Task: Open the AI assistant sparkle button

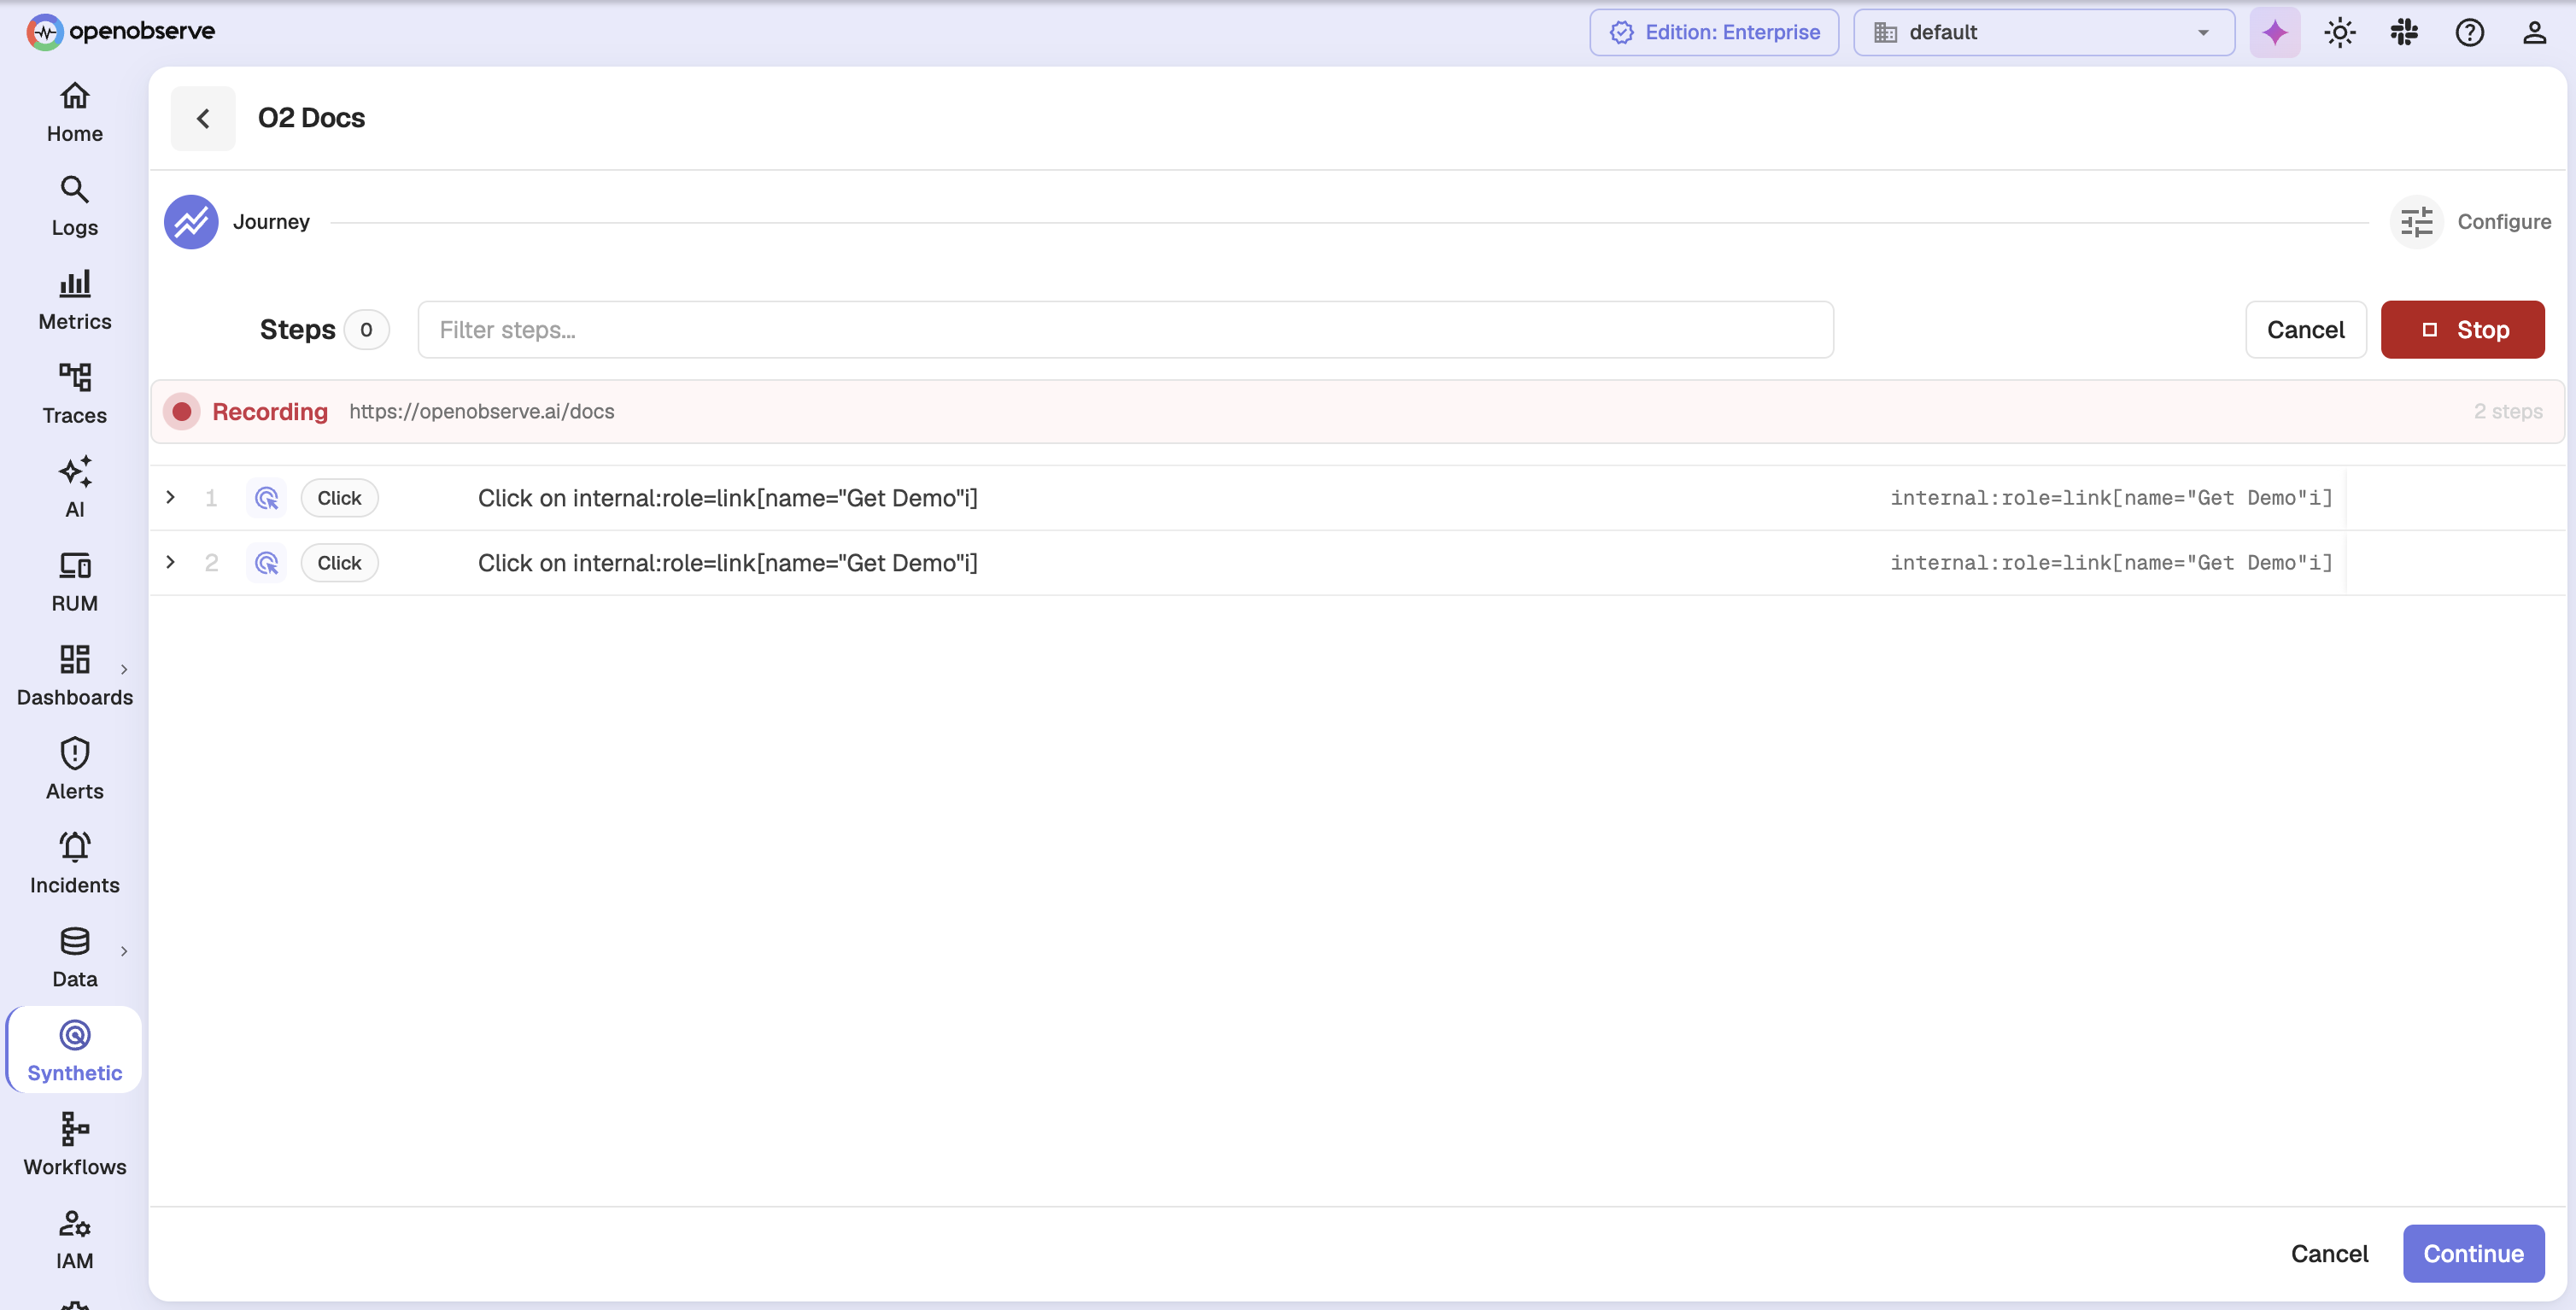Action: pyautogui.click(x=2275, y=32)
